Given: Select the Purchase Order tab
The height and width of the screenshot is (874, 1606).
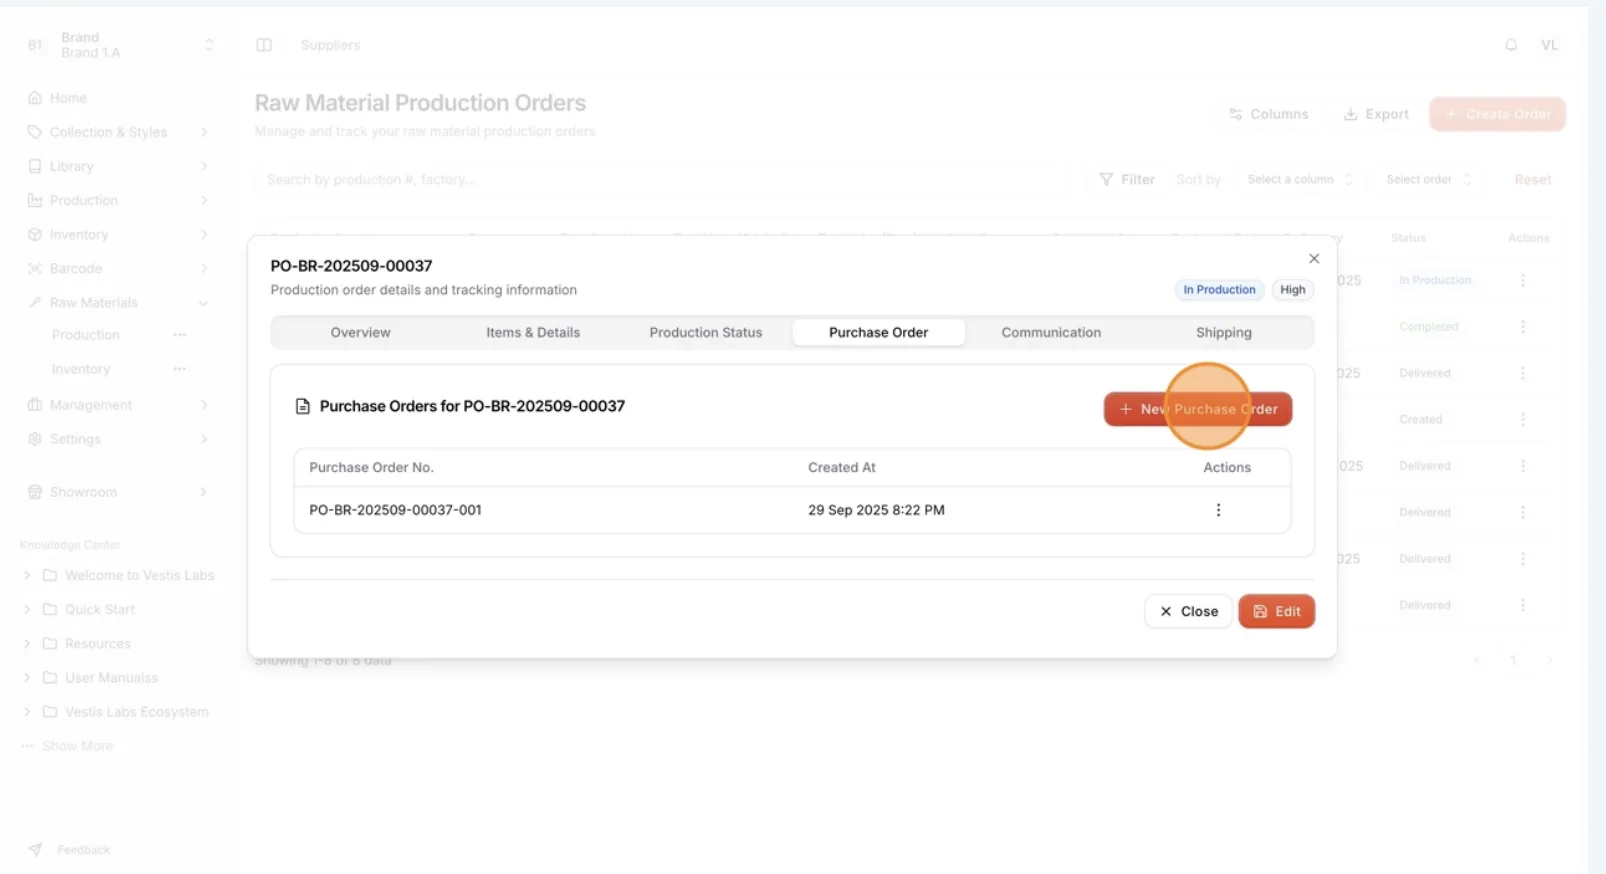Looking at the screenshot, I should pyautogui.click(x=879, y=333).
